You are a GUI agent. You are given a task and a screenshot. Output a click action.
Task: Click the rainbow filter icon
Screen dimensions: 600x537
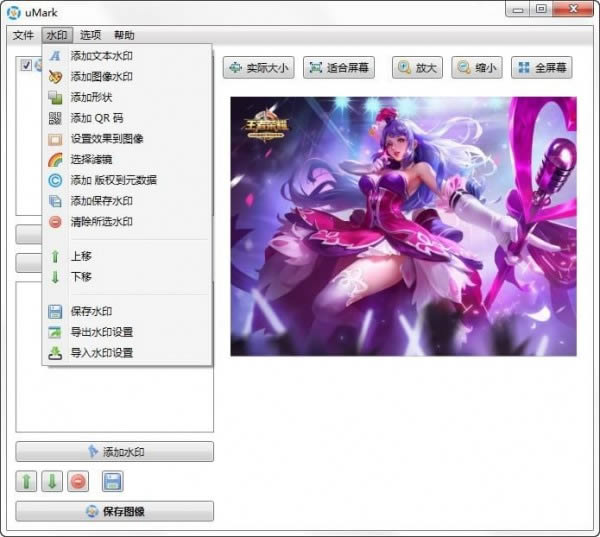click(x=55, y=160)
